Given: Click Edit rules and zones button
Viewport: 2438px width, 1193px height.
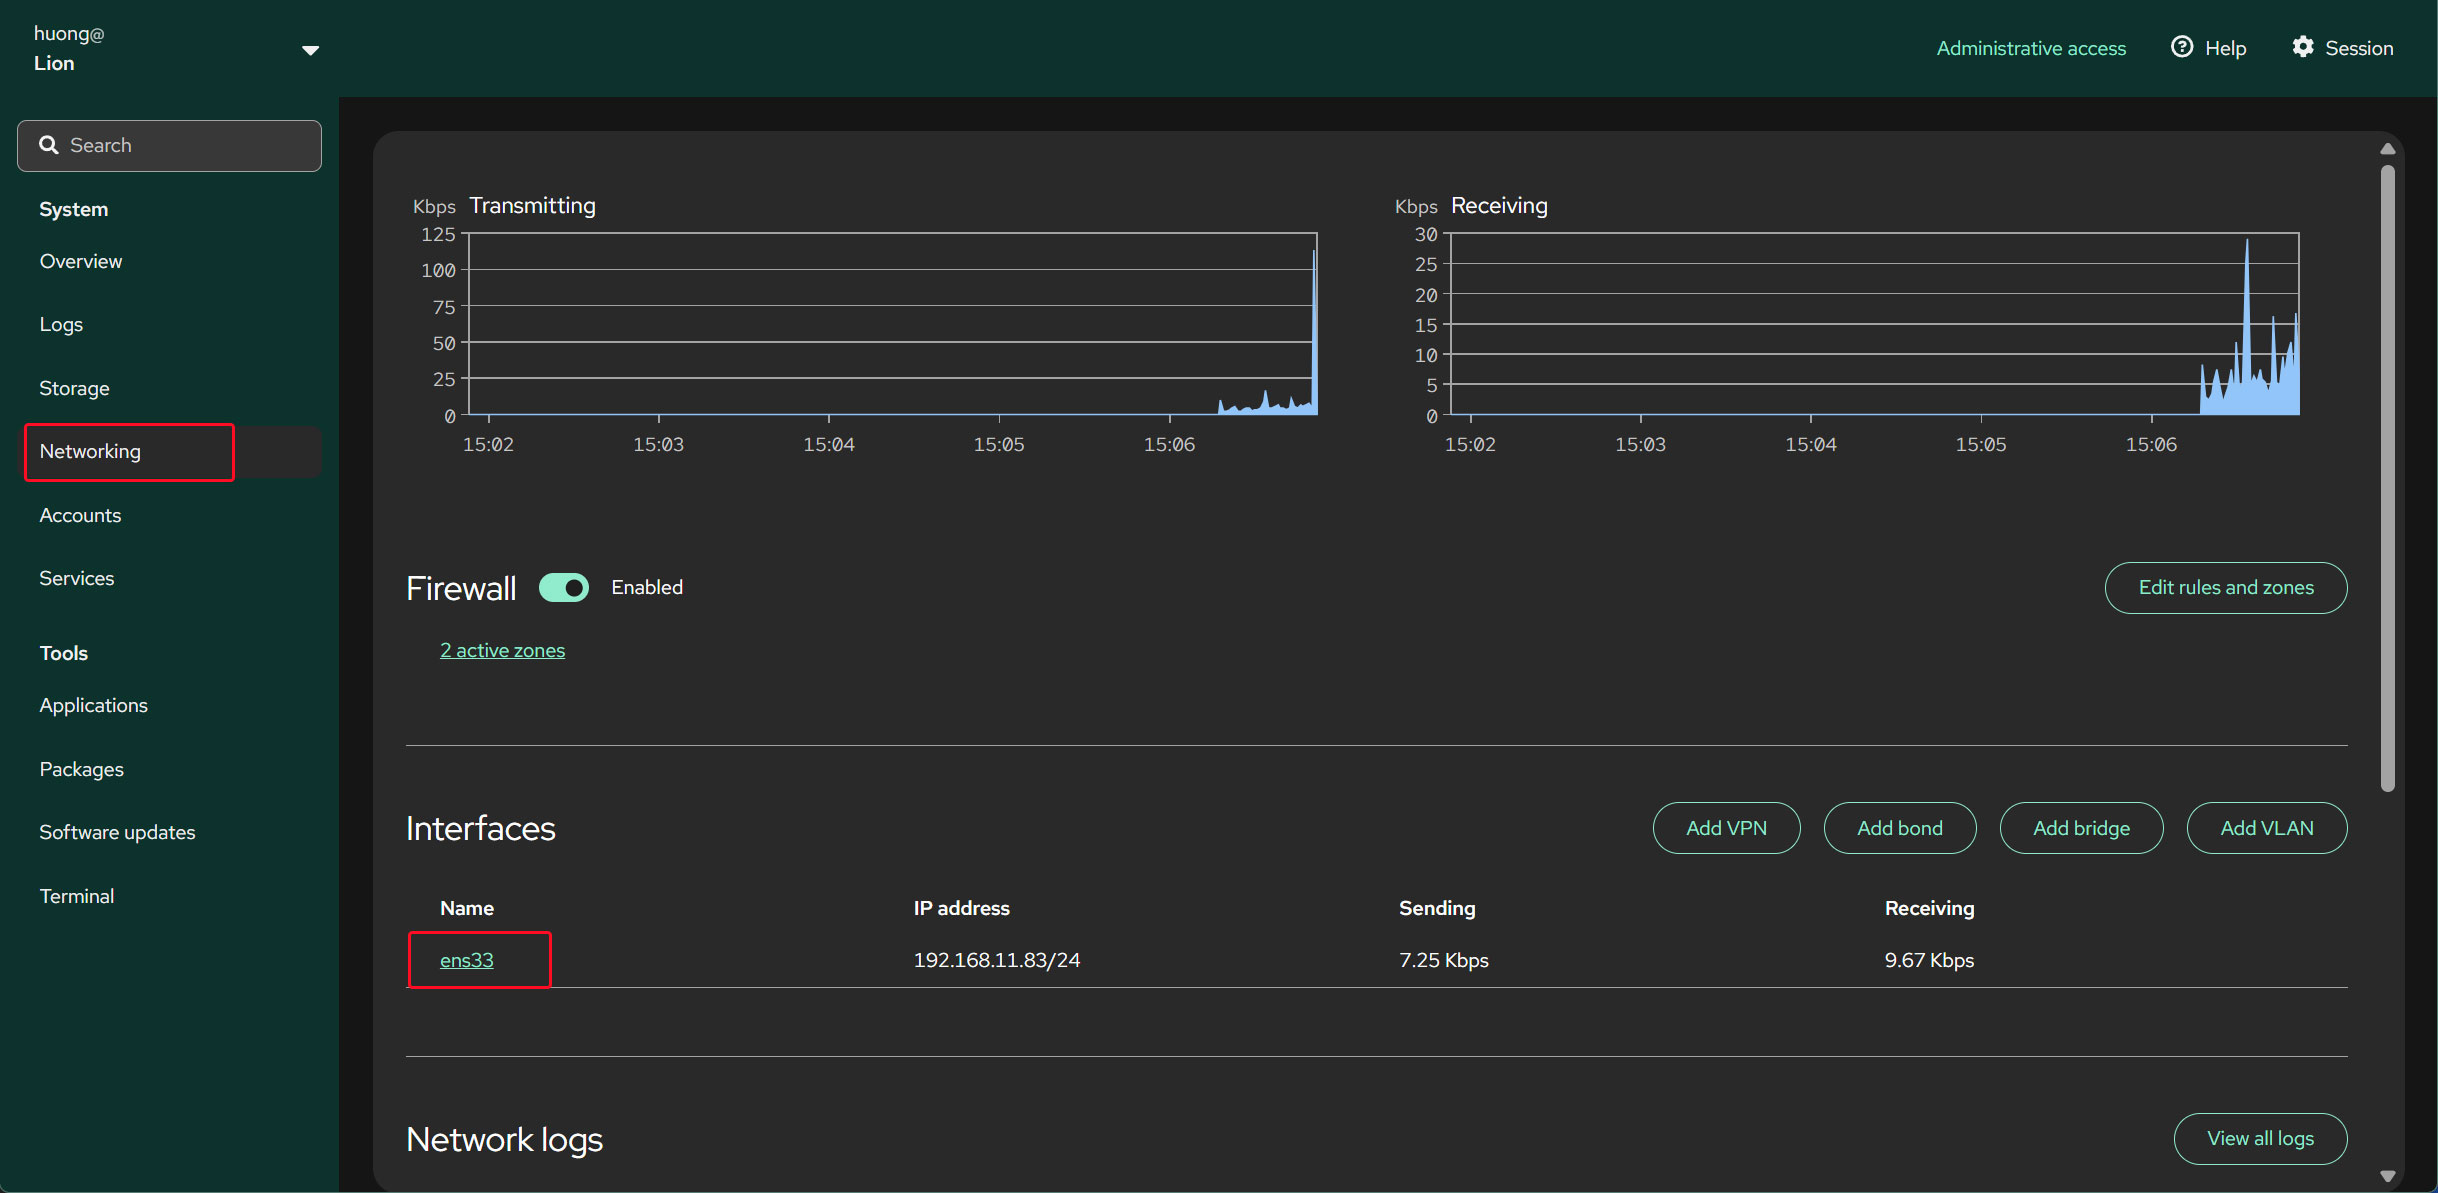Looking at the screenshot, I should (x=2225, y=587).
